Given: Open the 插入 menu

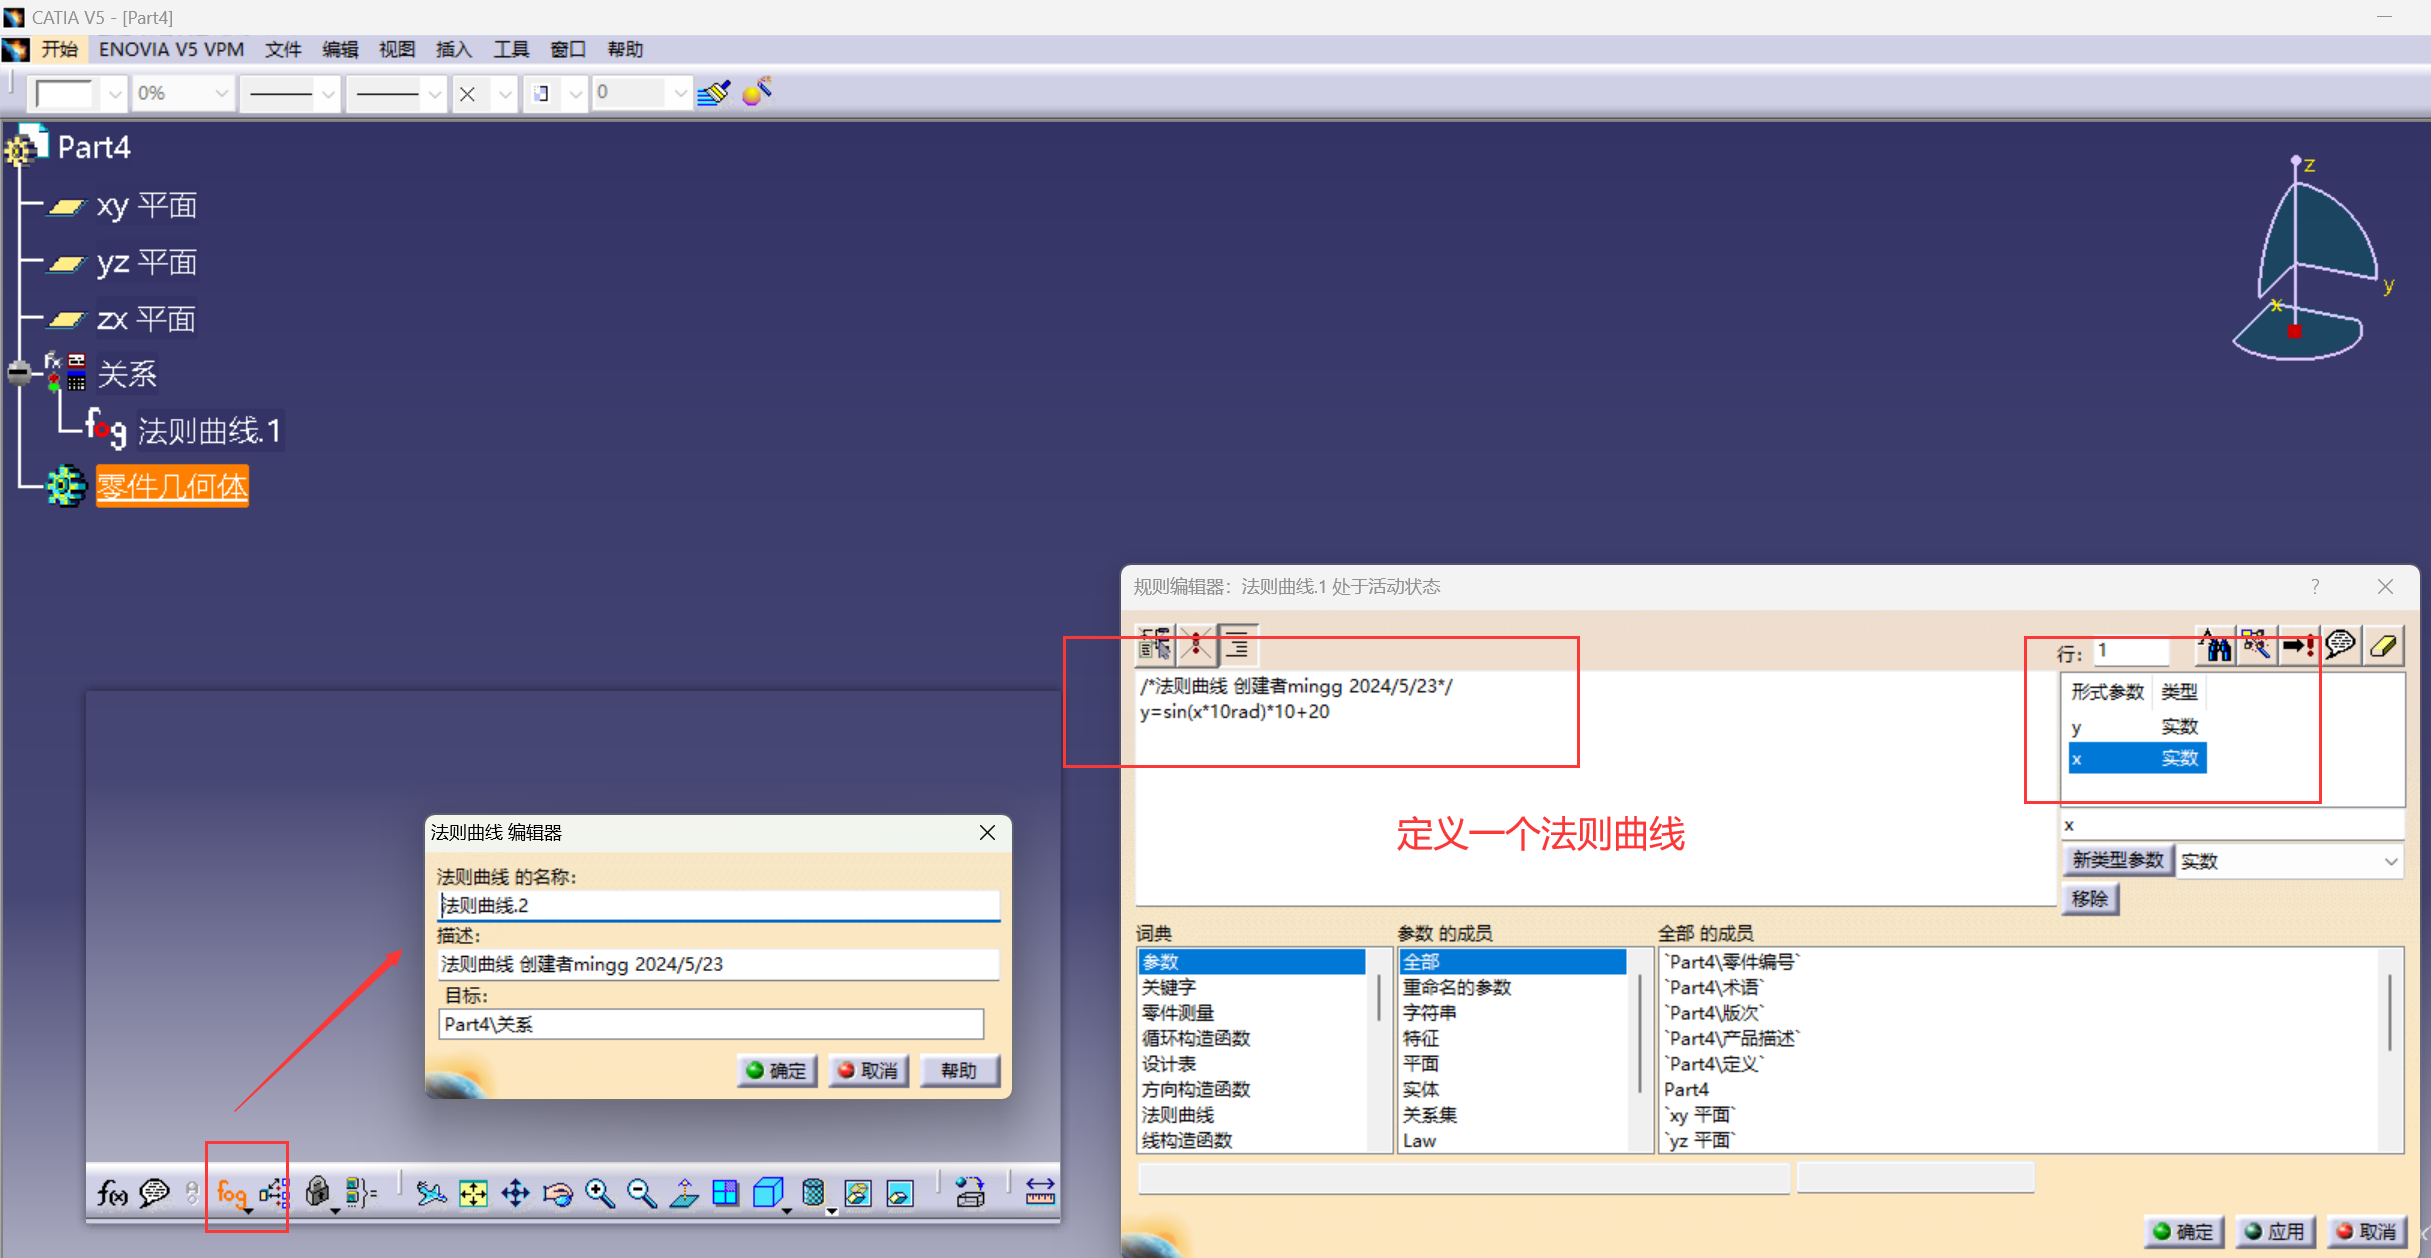Looking at the screenshot, I should coord(453,49).
